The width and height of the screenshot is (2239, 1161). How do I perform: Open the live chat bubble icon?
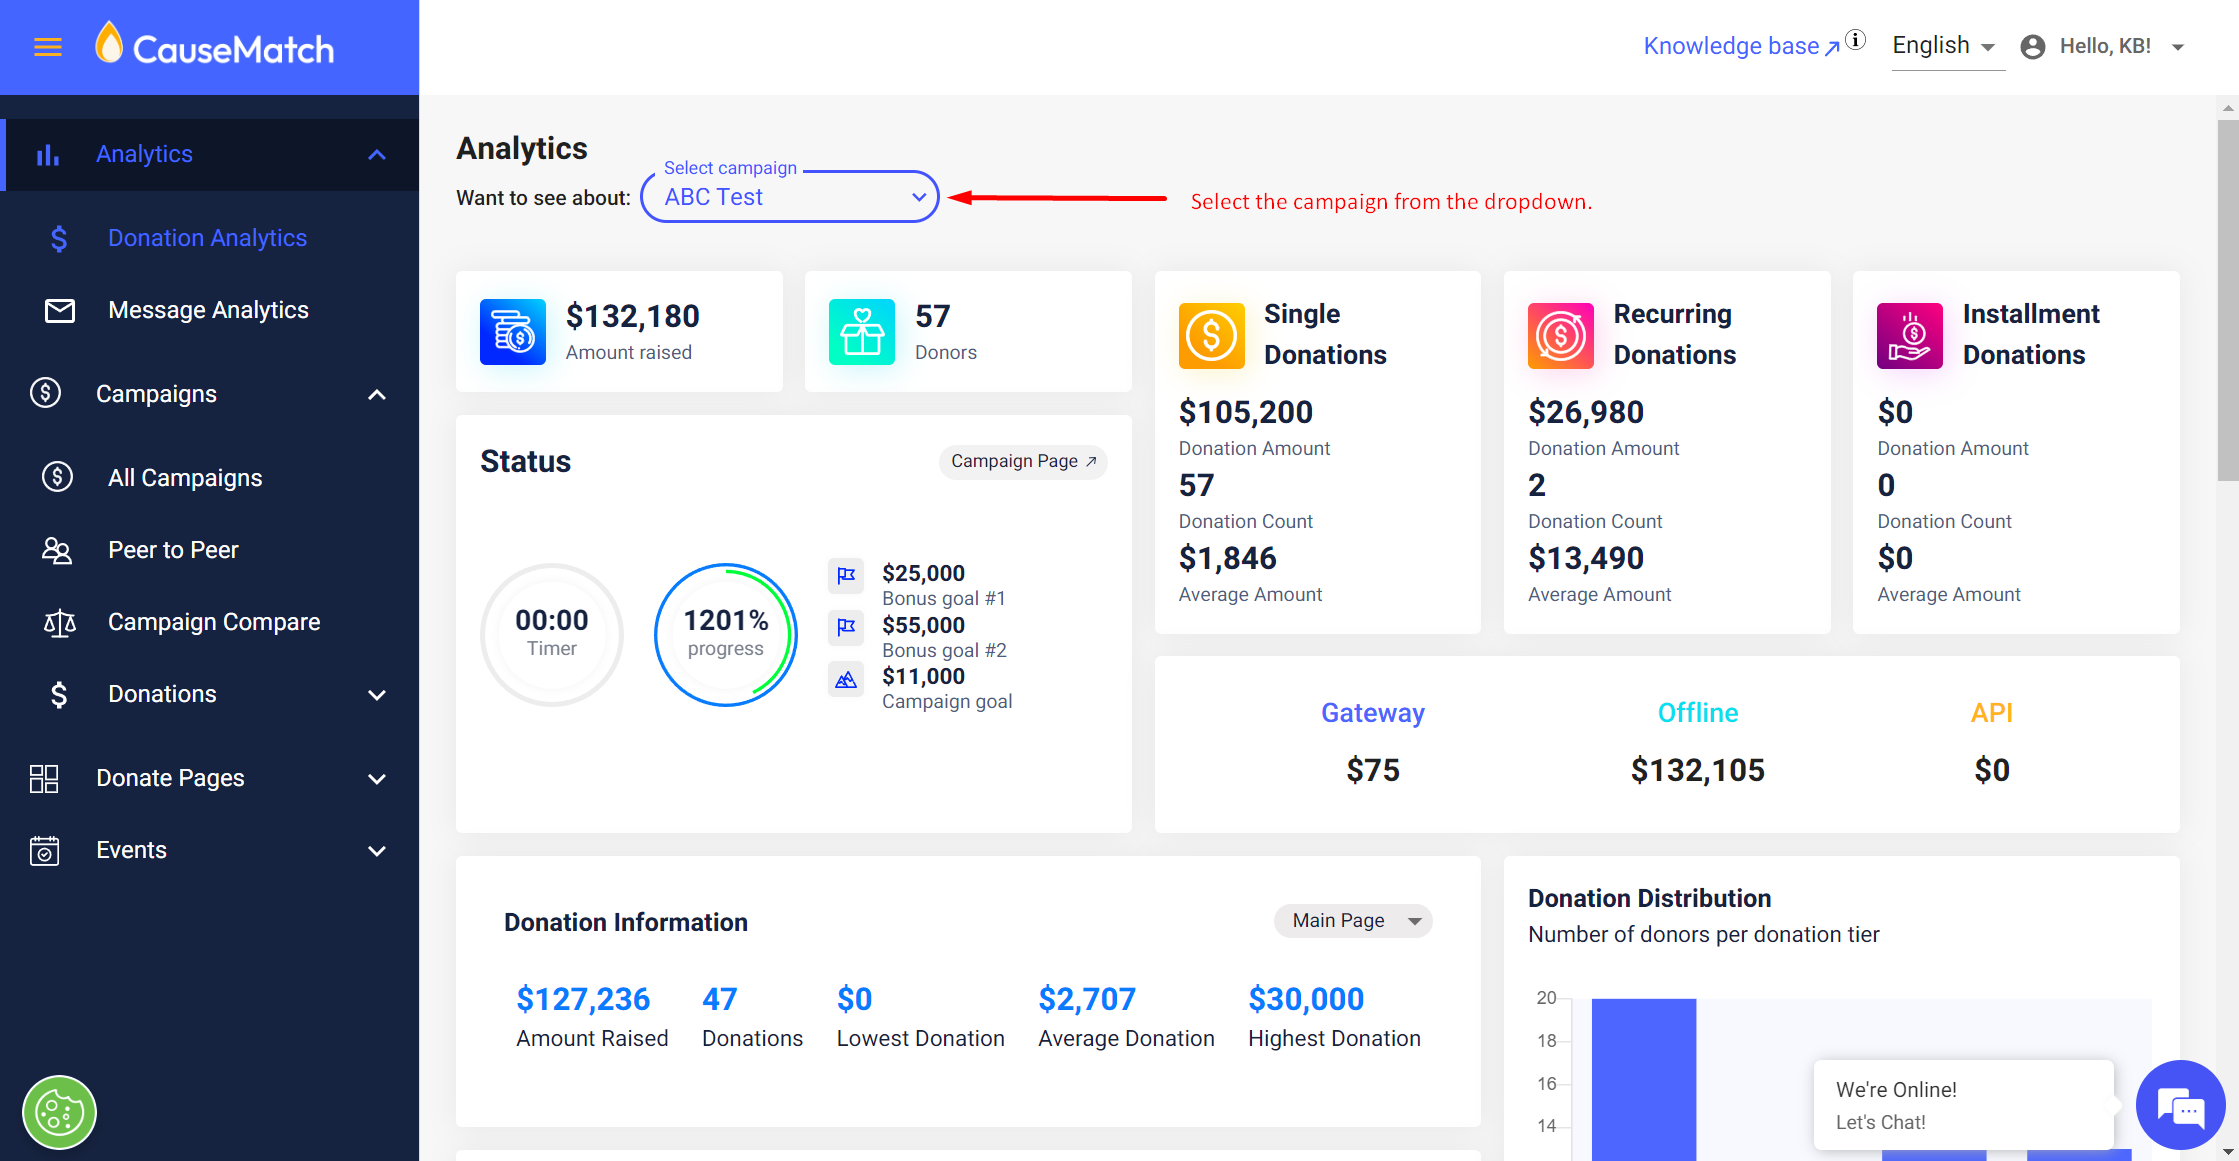(2180, 1106)
